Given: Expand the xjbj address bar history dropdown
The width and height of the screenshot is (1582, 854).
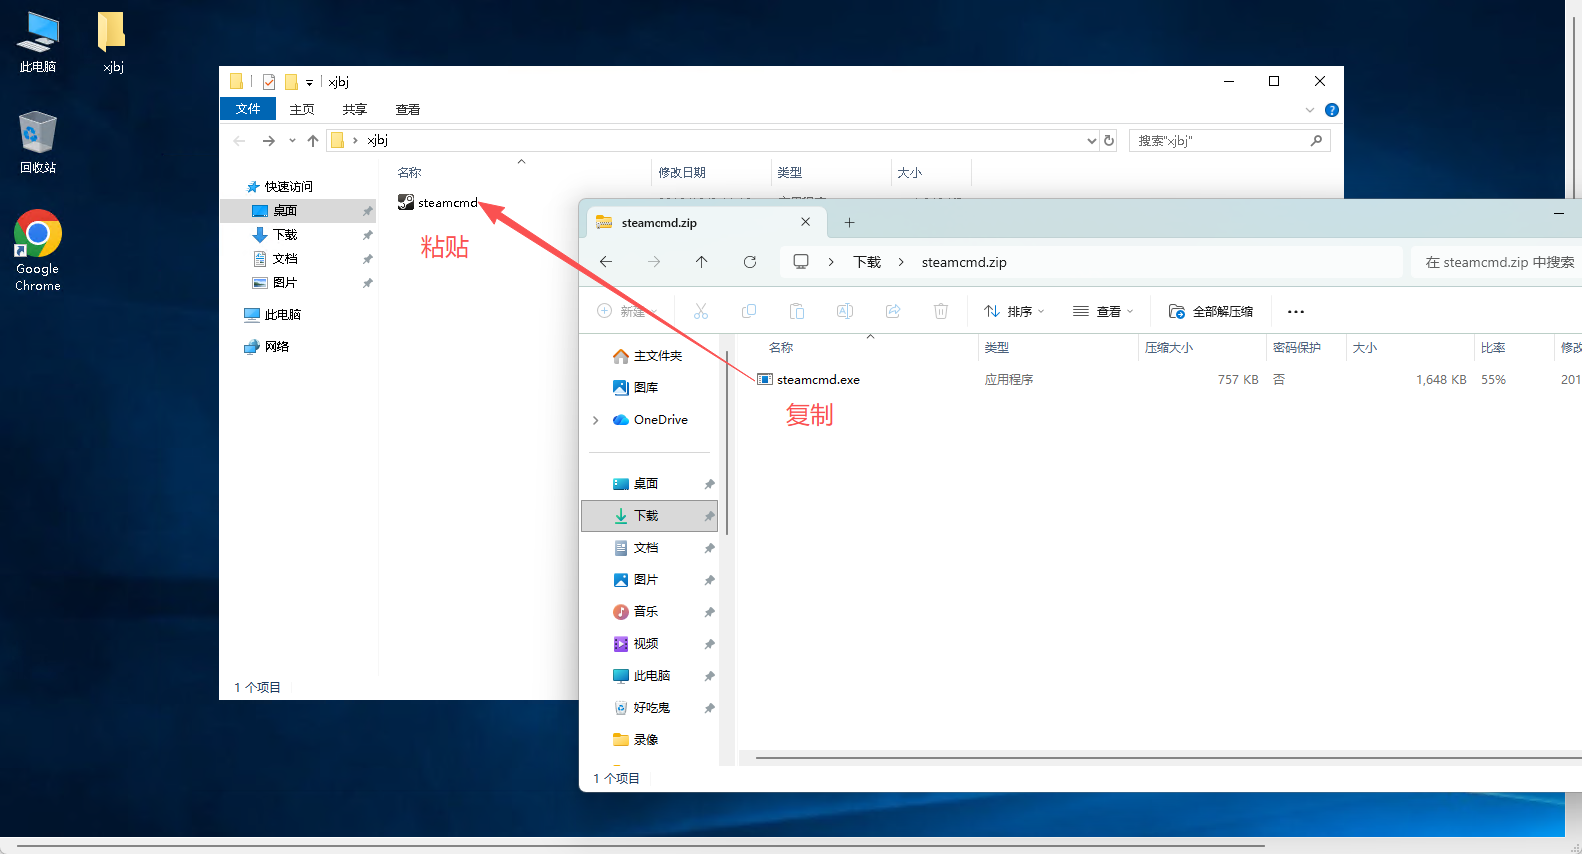Looking at the screenshot, I should point(1091,141).
